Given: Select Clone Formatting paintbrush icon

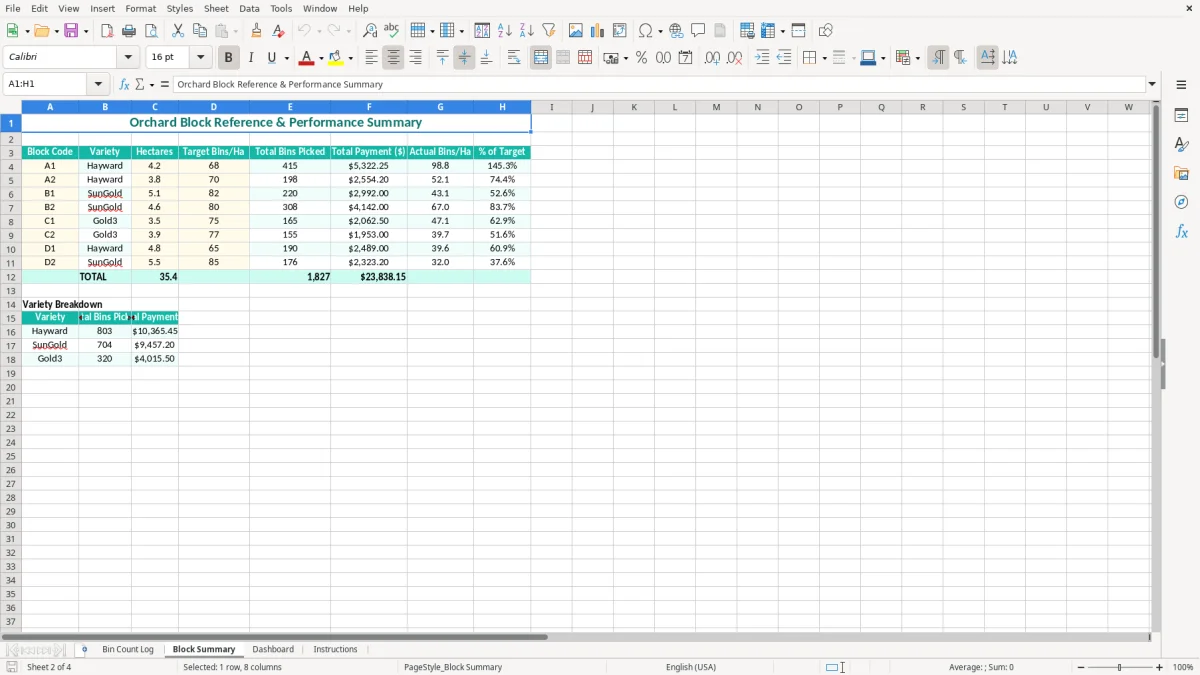Looking at the screenshot, I should pyautogui.click(x=257, y=31).
